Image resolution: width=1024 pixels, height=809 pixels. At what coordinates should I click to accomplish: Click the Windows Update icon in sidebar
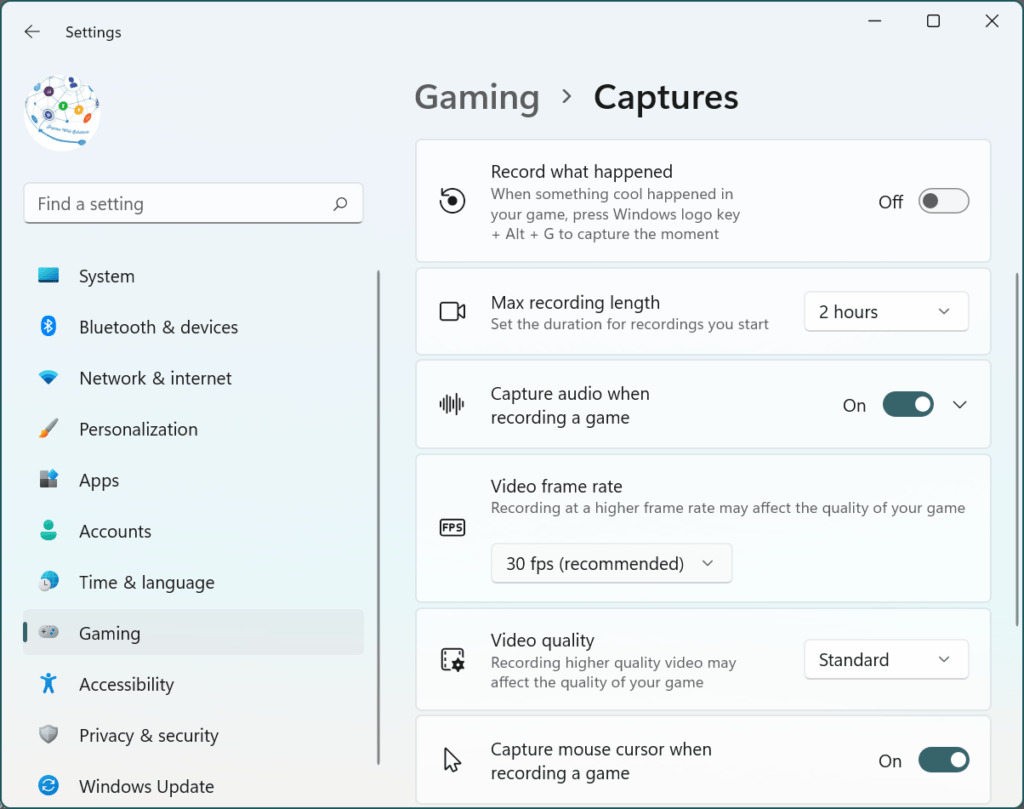click(x=49, y=787)
